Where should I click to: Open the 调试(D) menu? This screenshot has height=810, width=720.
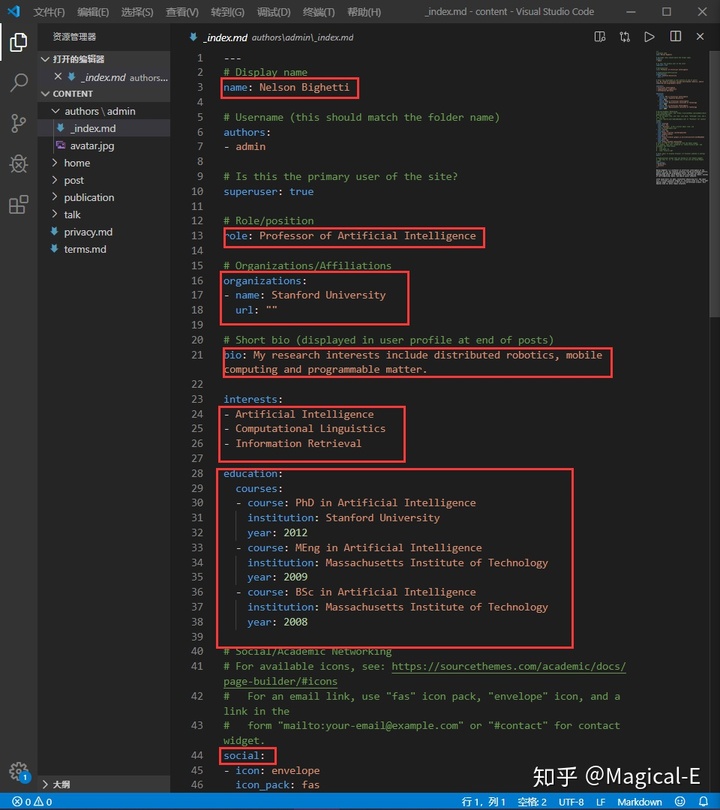(274, 12)
